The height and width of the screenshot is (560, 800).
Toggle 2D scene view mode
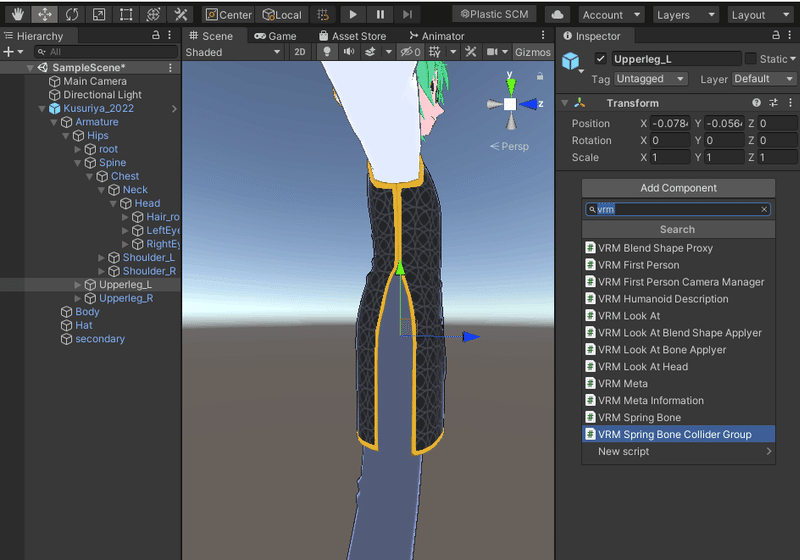pyautogui.click(x=299, y=52)
